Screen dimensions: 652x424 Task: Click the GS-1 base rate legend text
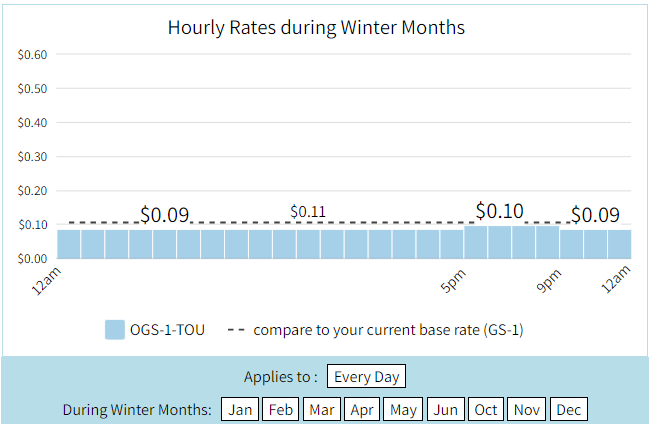point(388,330)
